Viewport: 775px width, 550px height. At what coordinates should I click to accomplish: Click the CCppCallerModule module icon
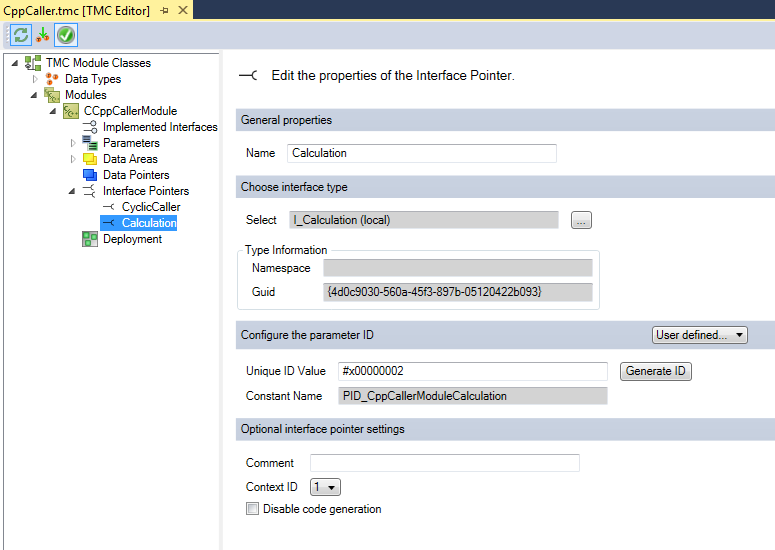(71, 111)
